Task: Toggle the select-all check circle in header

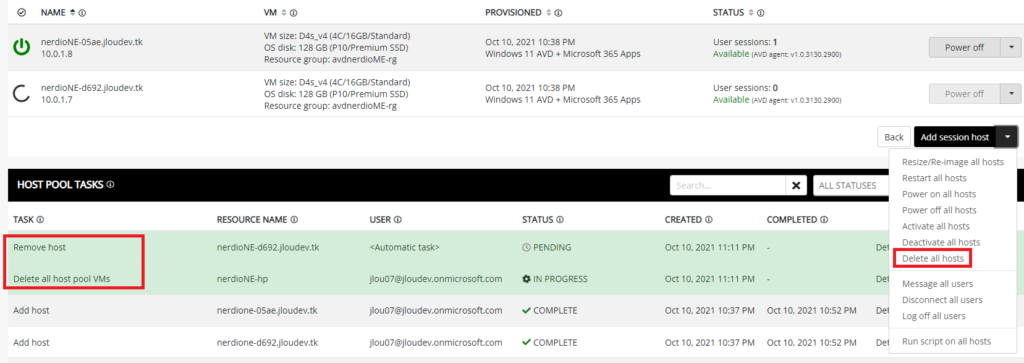Action: (x=22, y=12)
